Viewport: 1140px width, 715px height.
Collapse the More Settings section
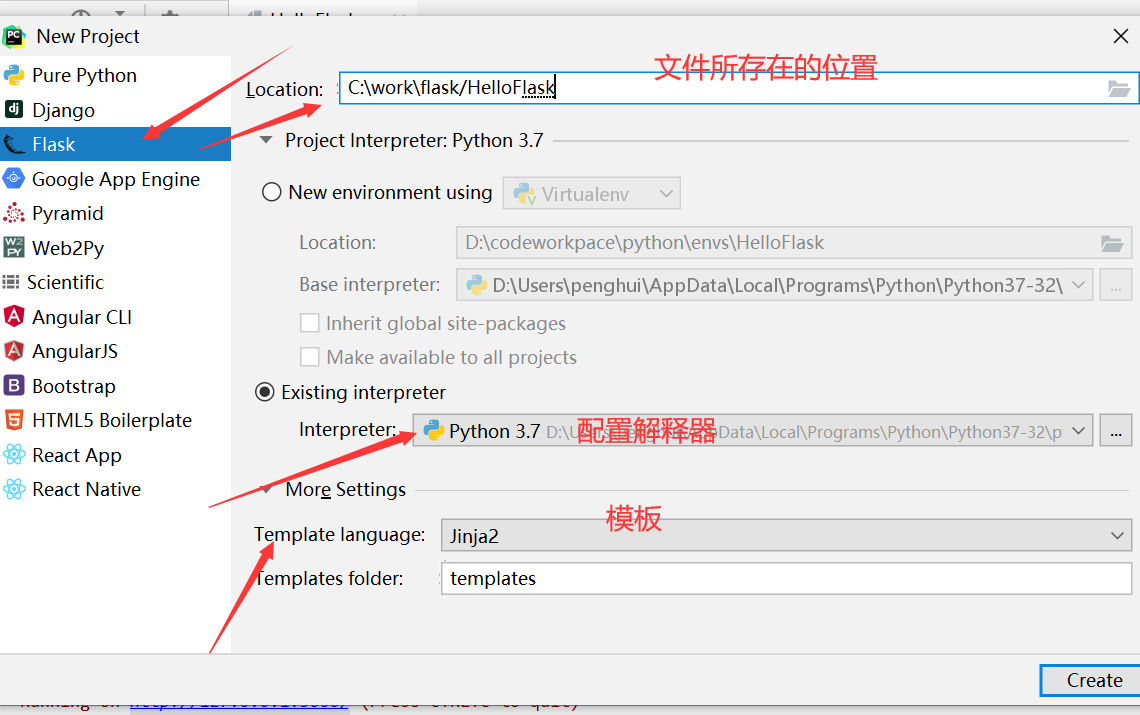coord(266,489)
